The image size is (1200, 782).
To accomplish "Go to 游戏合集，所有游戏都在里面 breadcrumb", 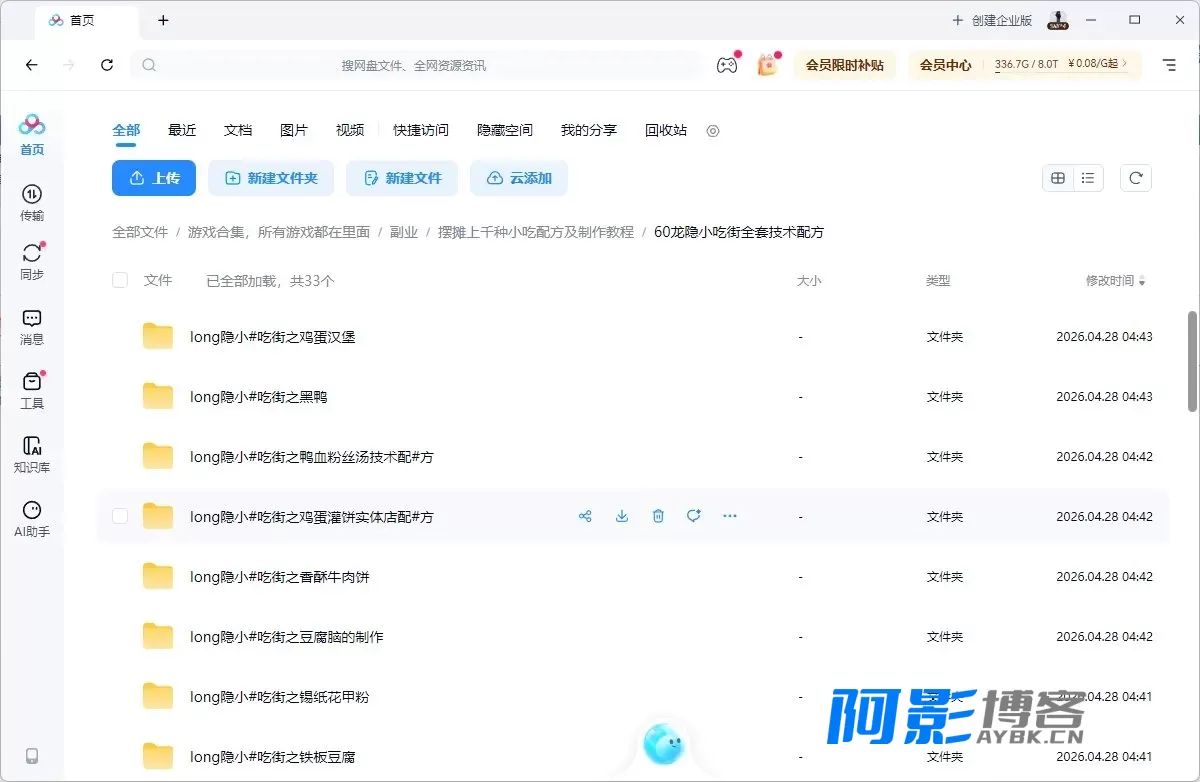I will pos(279,232).
